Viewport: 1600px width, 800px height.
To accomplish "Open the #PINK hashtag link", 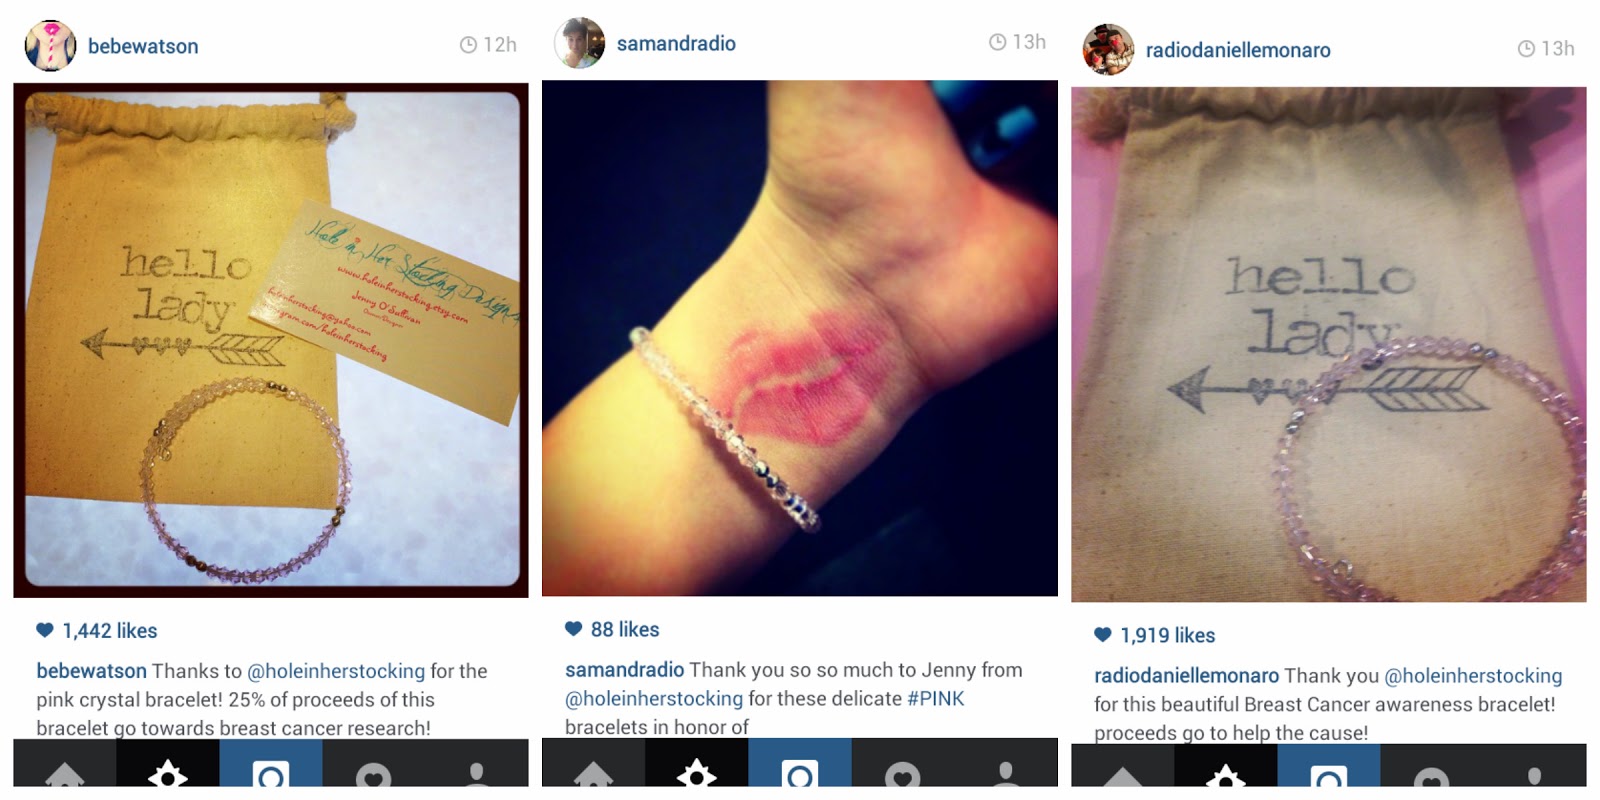I will (x=936, y=698).
